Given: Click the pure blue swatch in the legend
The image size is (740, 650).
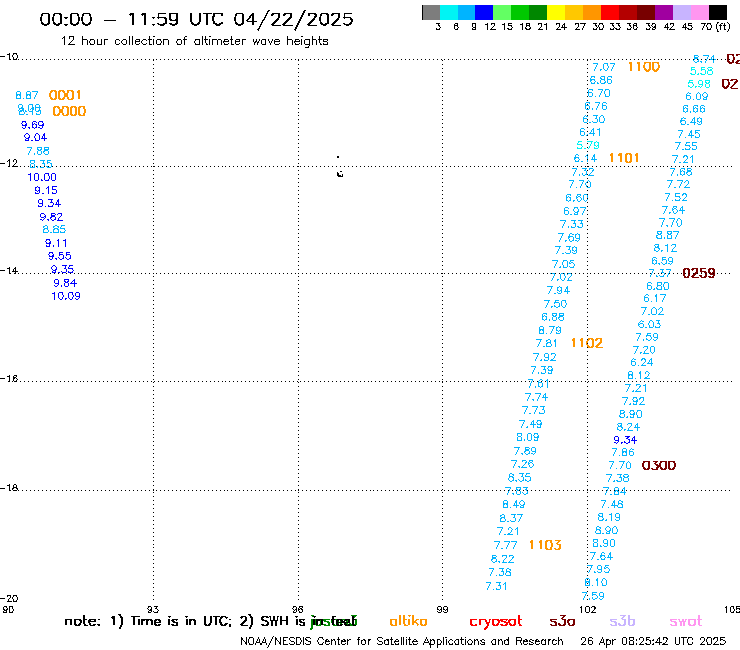Looking at the screenshot, I should 484,12.
